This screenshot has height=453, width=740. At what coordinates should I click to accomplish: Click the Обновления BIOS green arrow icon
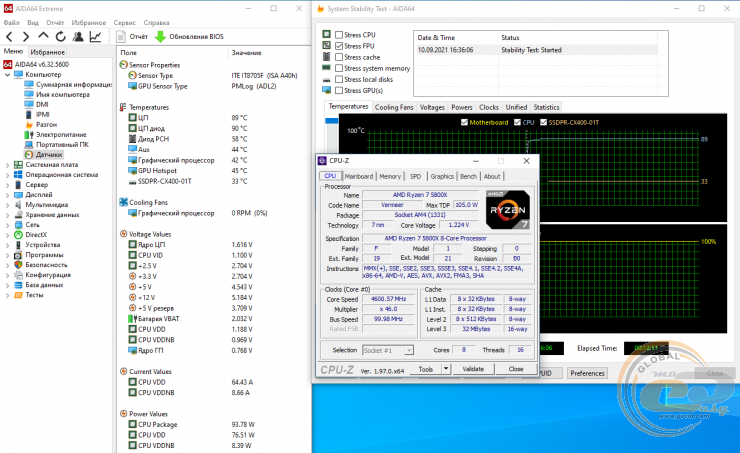(160, 36)
